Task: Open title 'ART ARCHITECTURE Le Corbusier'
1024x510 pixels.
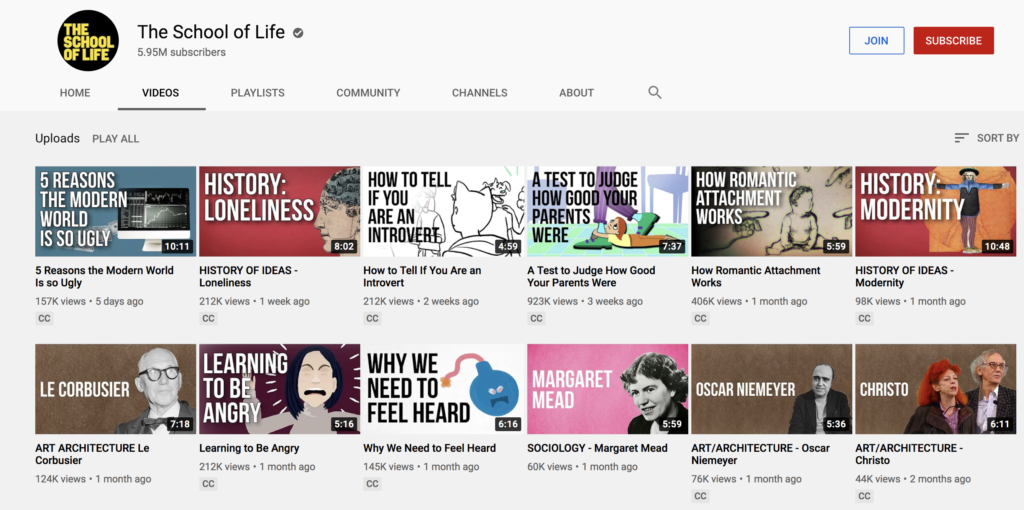Action: 92,454
